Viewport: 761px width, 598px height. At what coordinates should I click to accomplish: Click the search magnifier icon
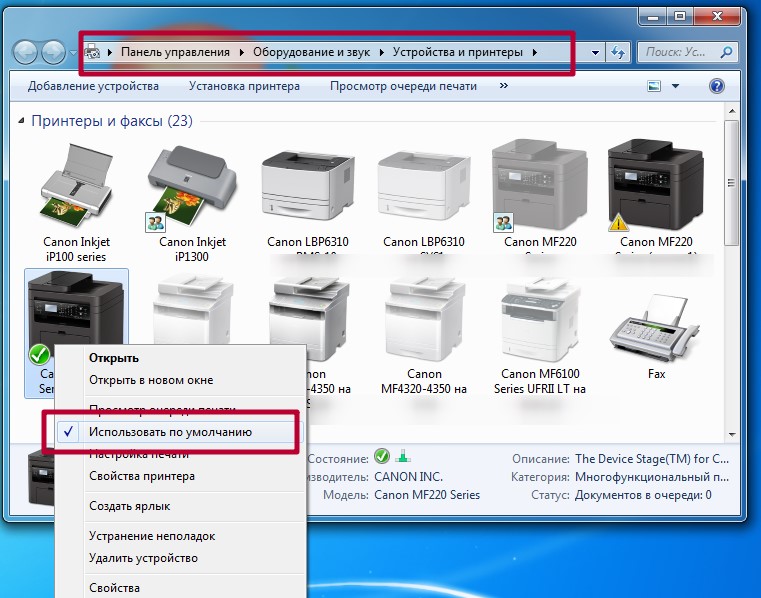[x=726, y=52]
